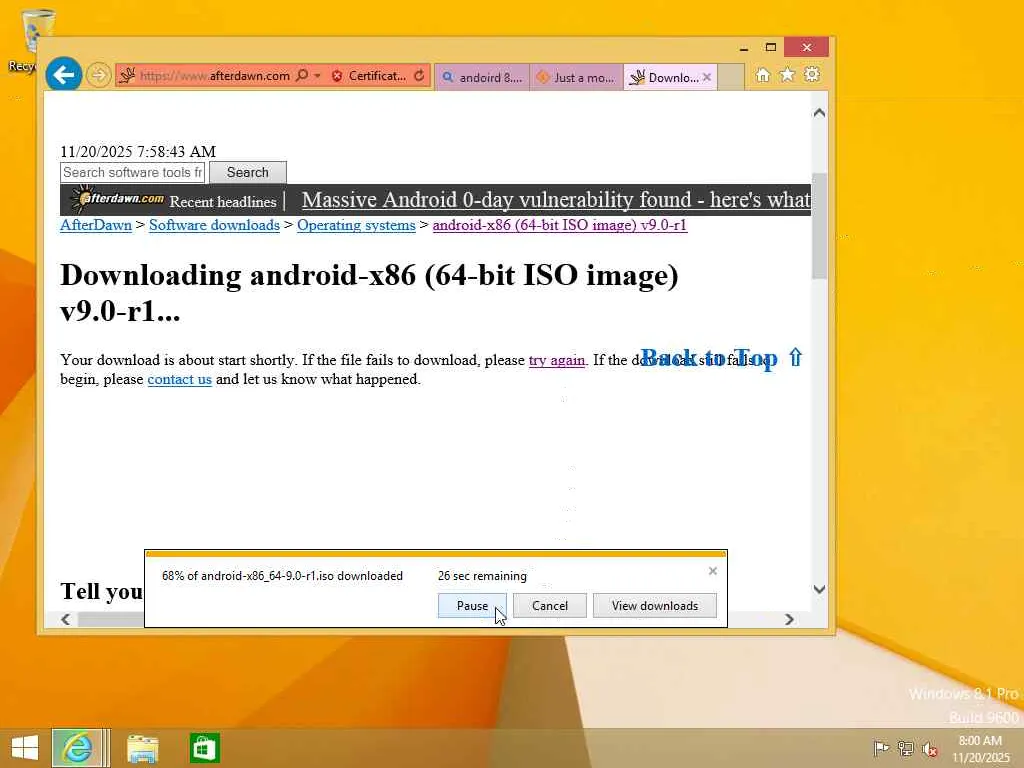Go to the Home page icon
Screen dimensions: 1024x768
pos(763,75)
